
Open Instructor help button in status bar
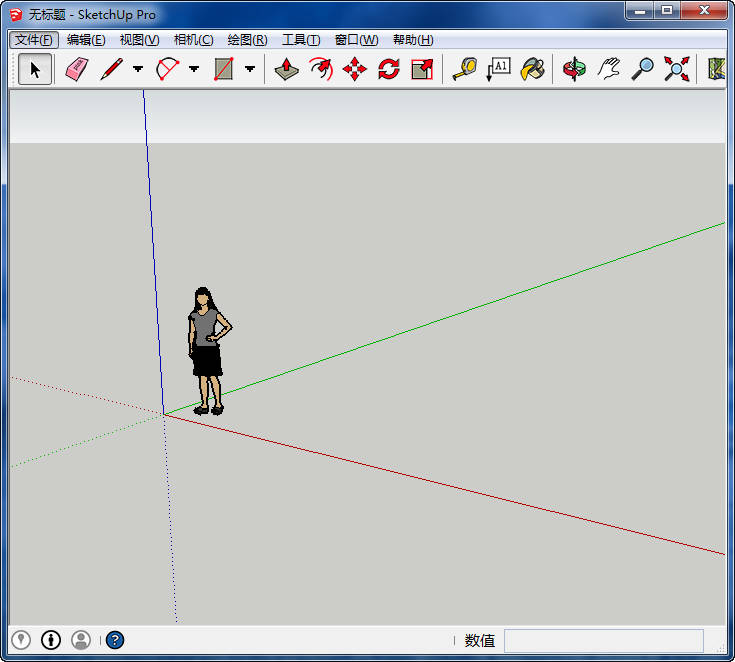coord(115,640)
